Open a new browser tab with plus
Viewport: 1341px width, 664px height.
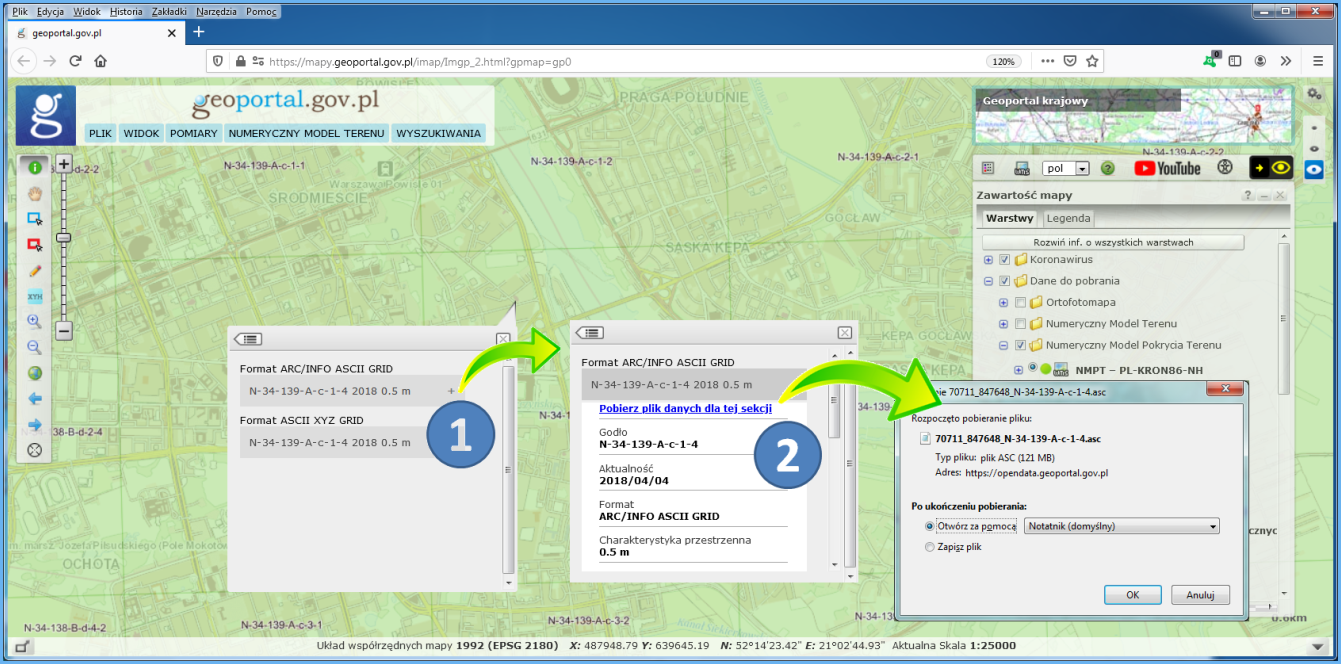coord(198,32)
